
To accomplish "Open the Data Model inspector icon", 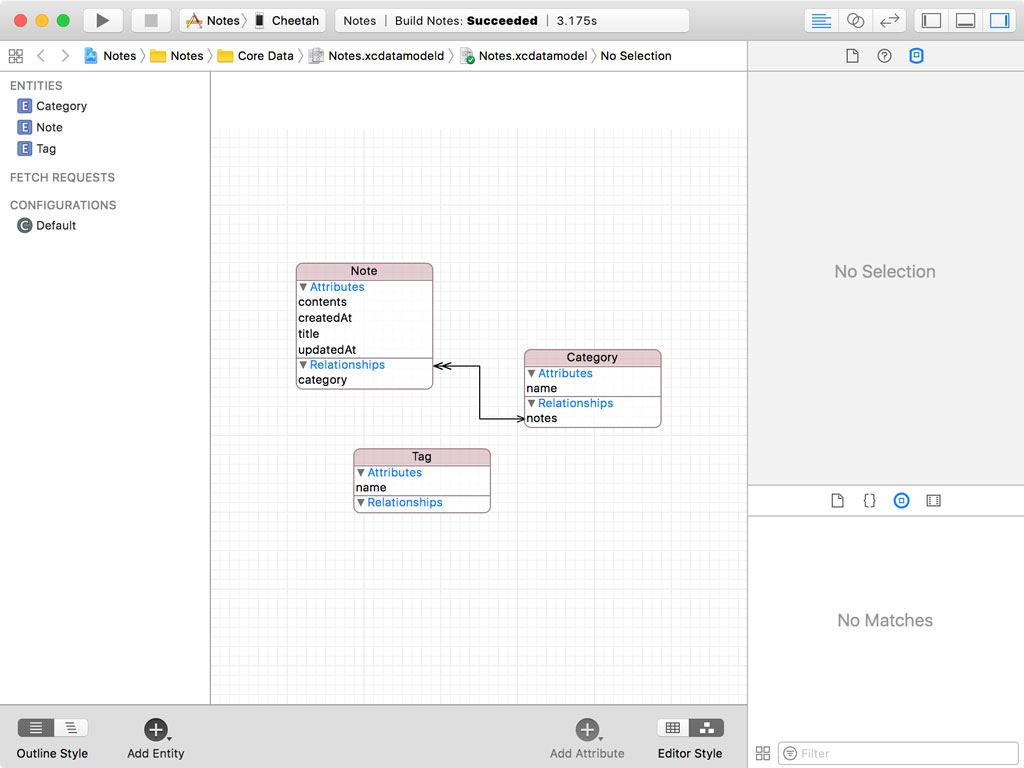I will point(917,56).
